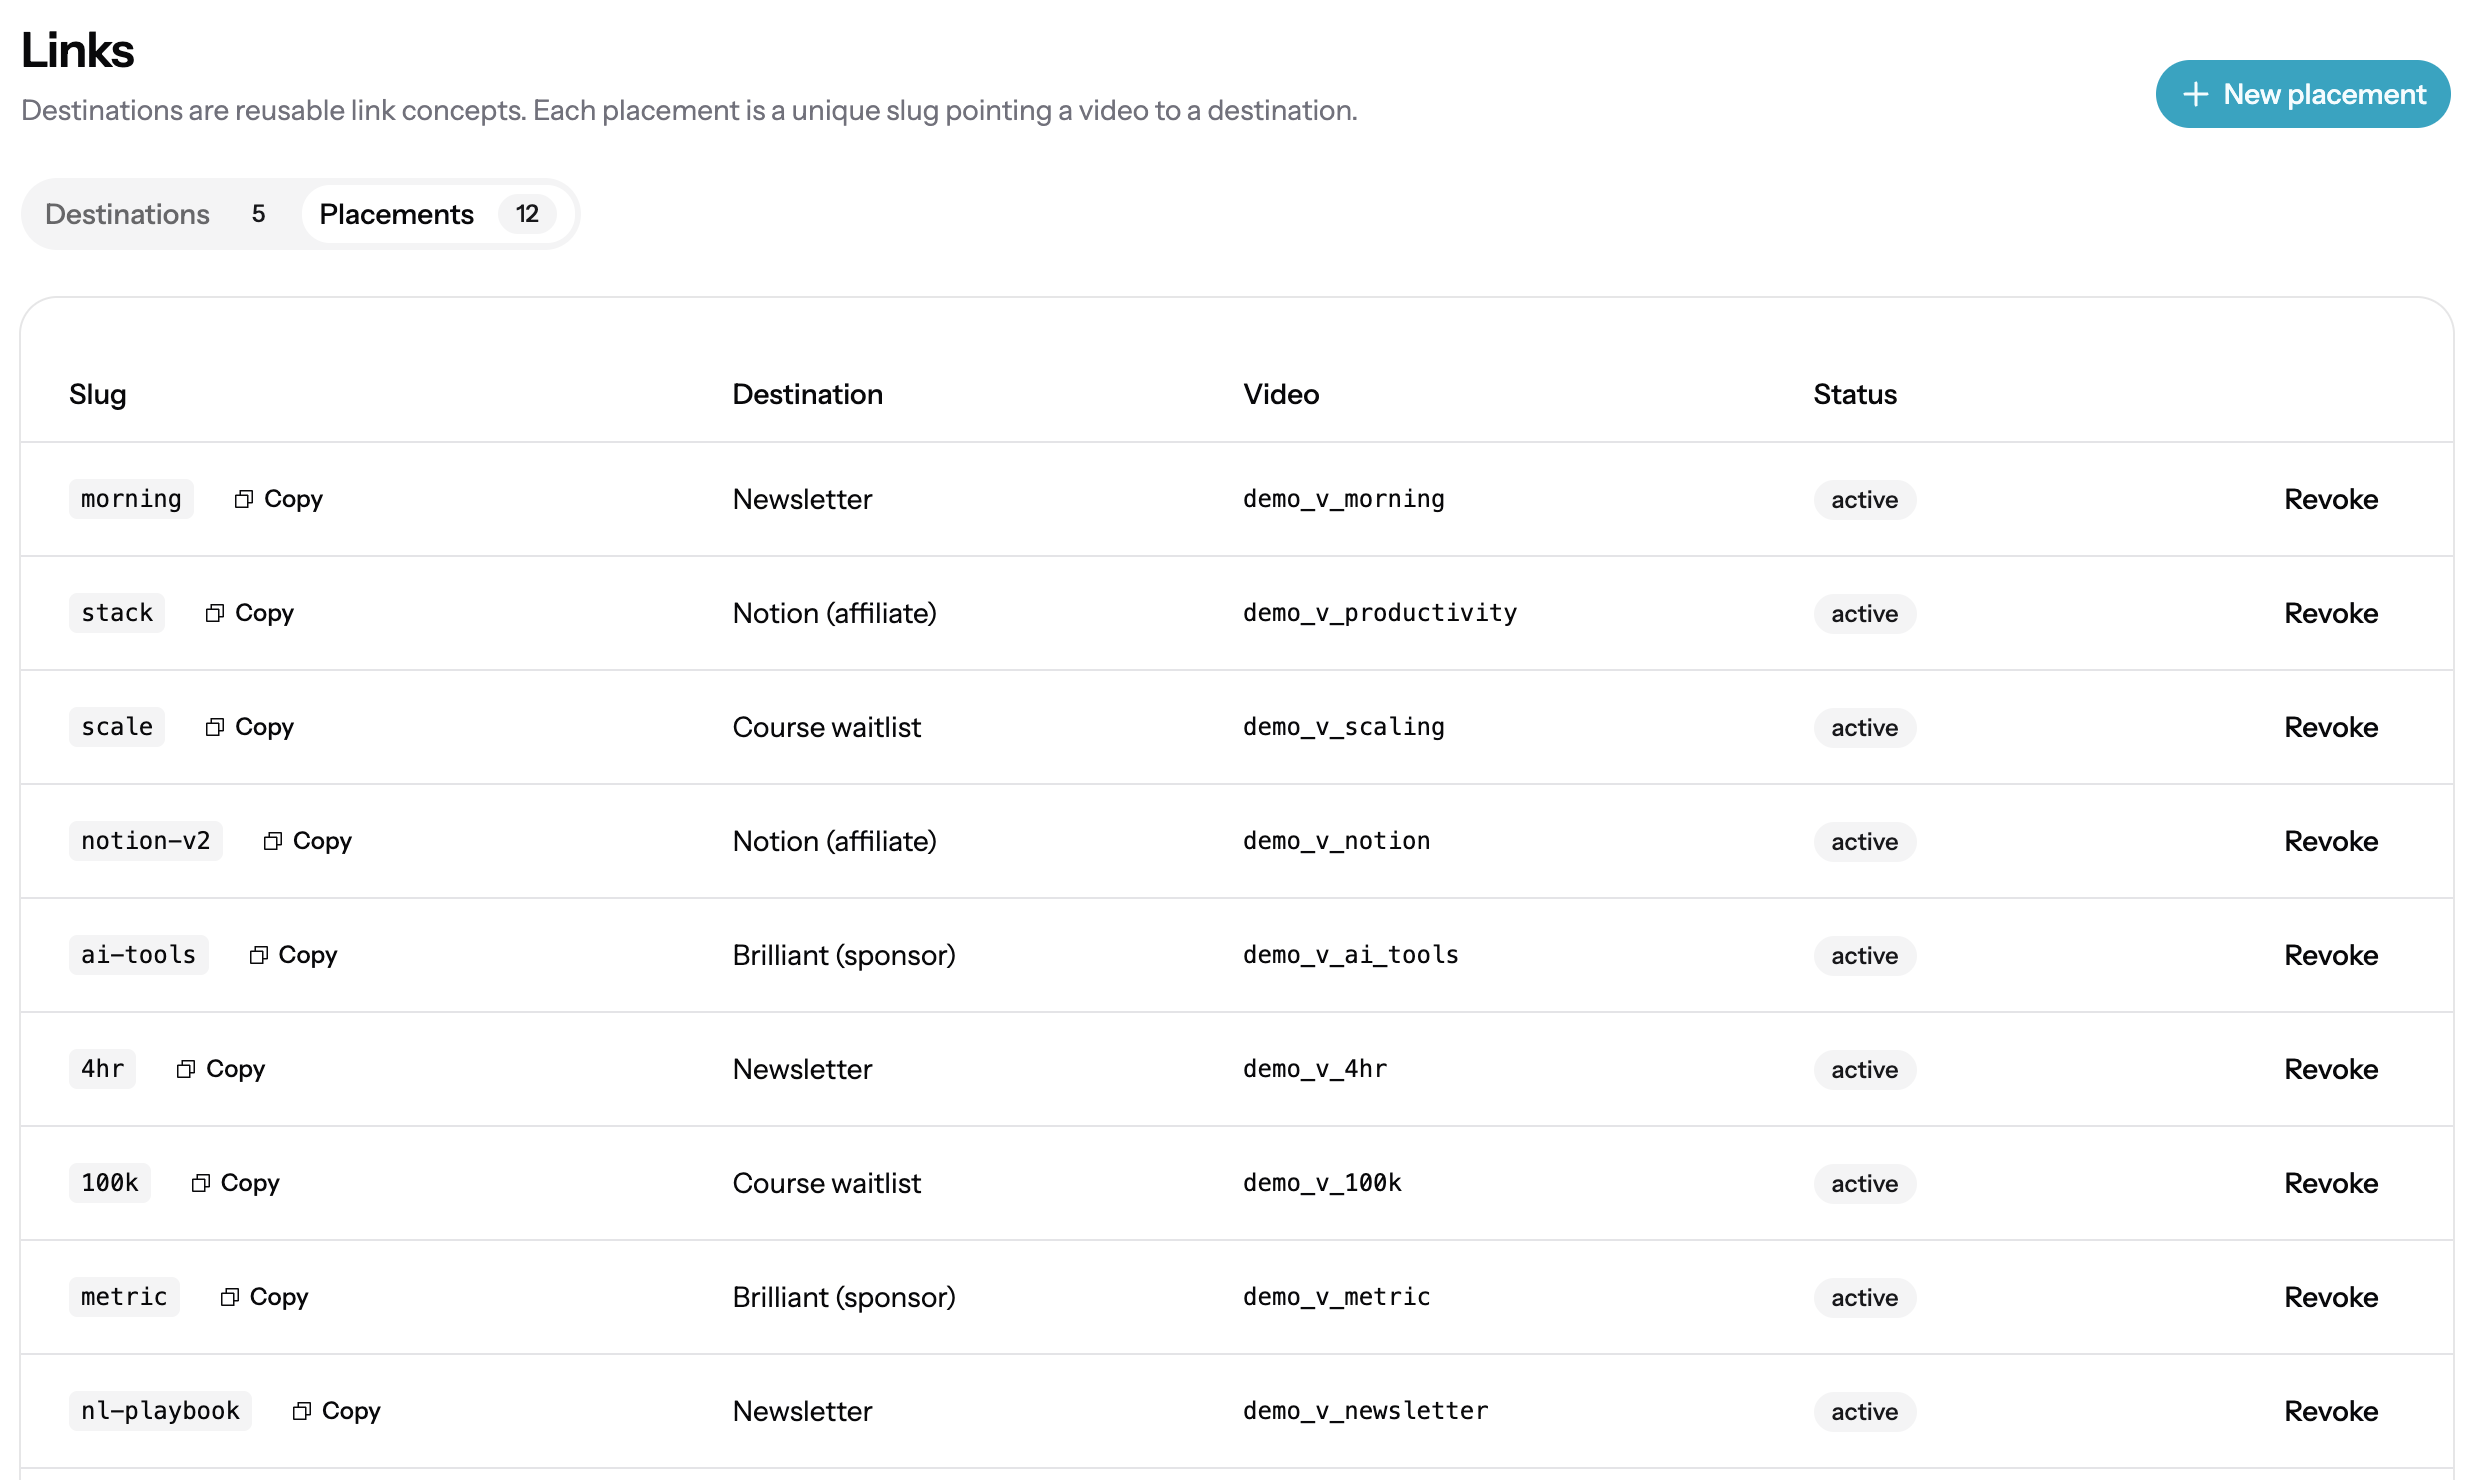Image resolution: width=2468 pixels, height=1480 pixels.
Task: Click the copy icon next to morning slug
Action: point(243,499)
